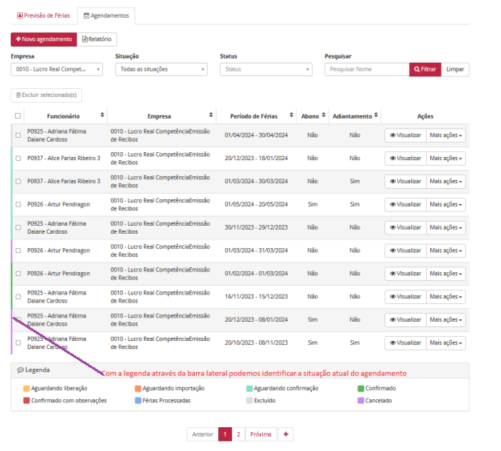Screen dimensions: 501x451
Task: Open Mais ações for the 01/04/2024 row
Action: [x=446, y=135]
